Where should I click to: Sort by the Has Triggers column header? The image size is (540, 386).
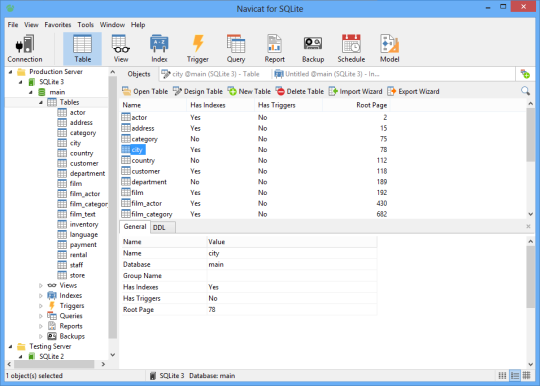tap(289, 105)
